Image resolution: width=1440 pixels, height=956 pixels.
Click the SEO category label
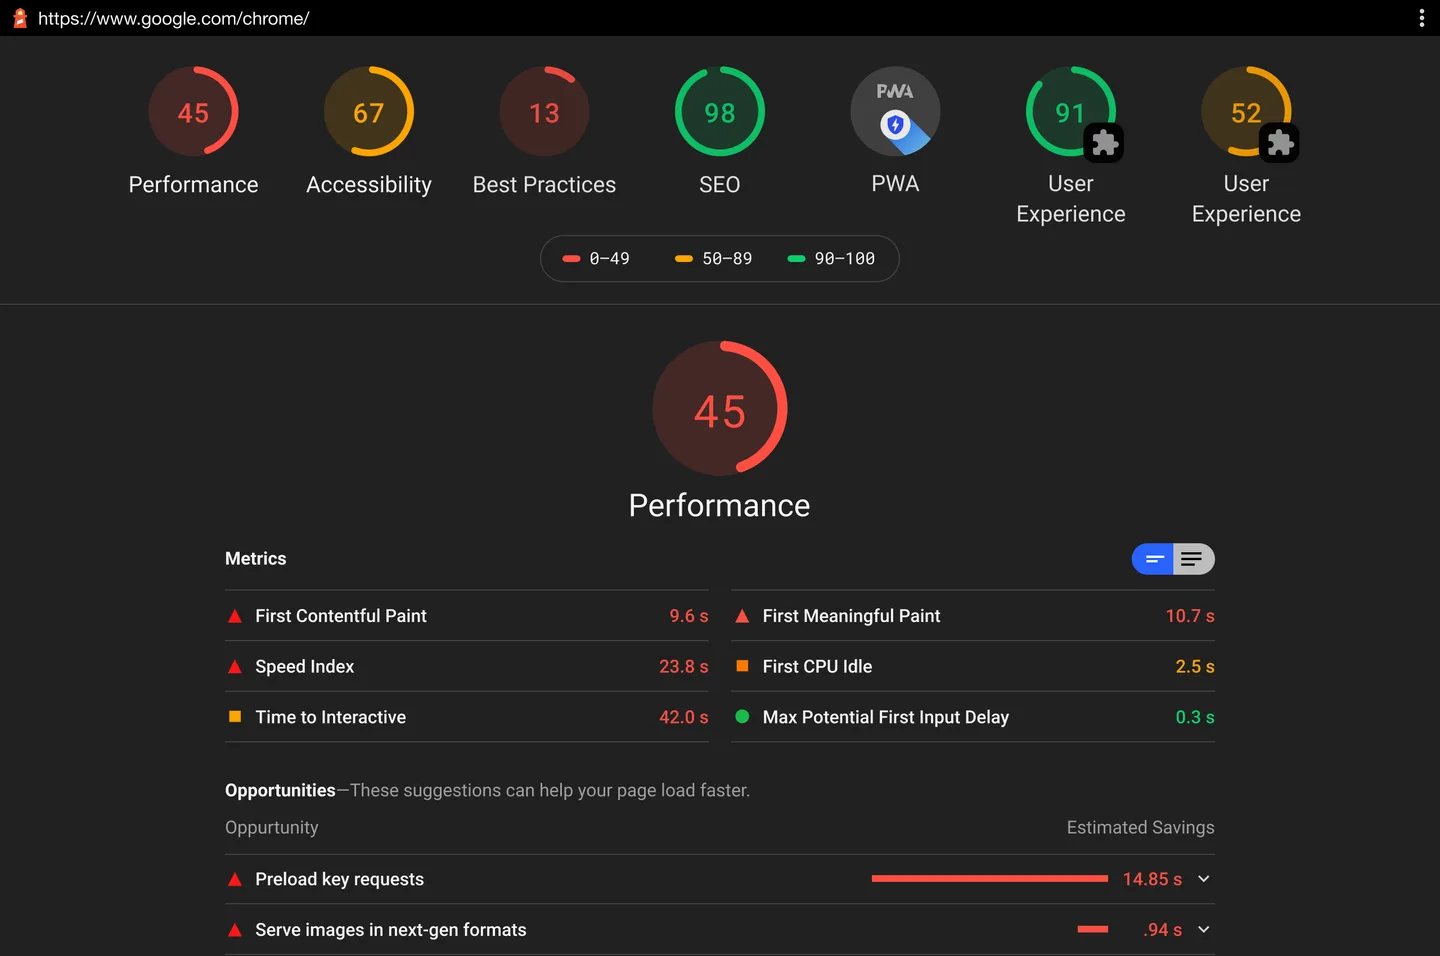tap(720, 185)
